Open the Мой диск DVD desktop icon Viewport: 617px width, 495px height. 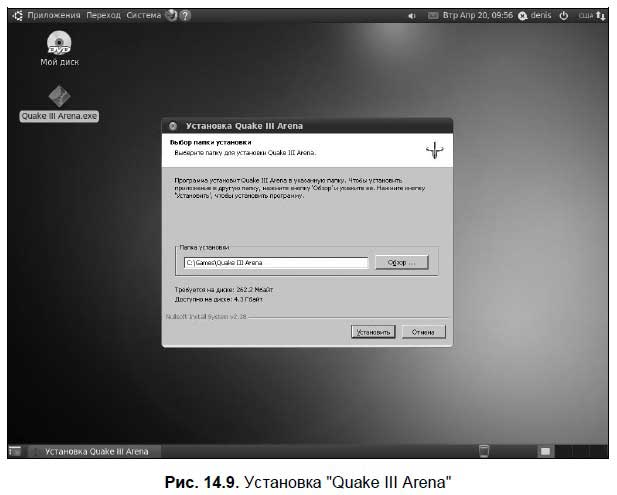click(59, 43)
